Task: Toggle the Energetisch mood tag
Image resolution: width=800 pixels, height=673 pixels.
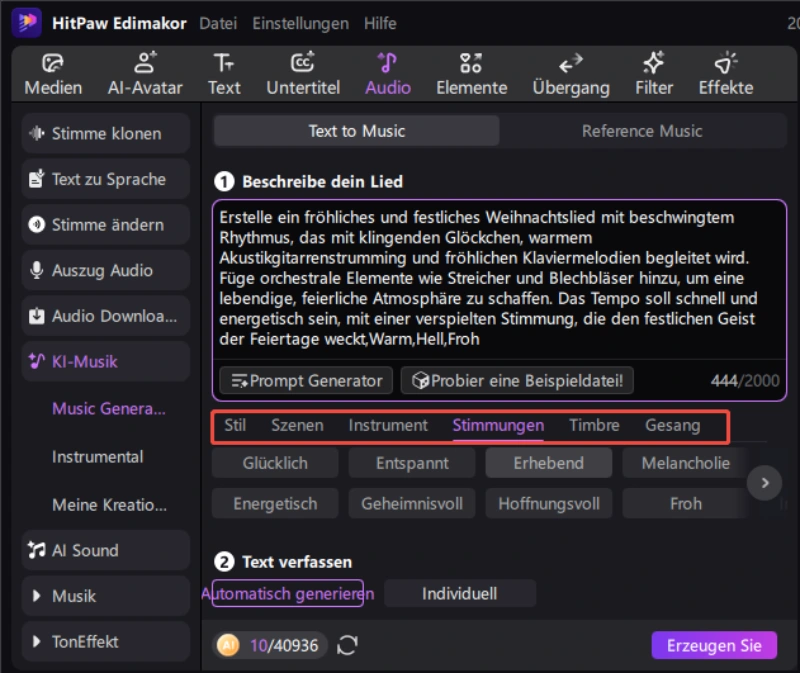Action: click(x=275, y=504)
